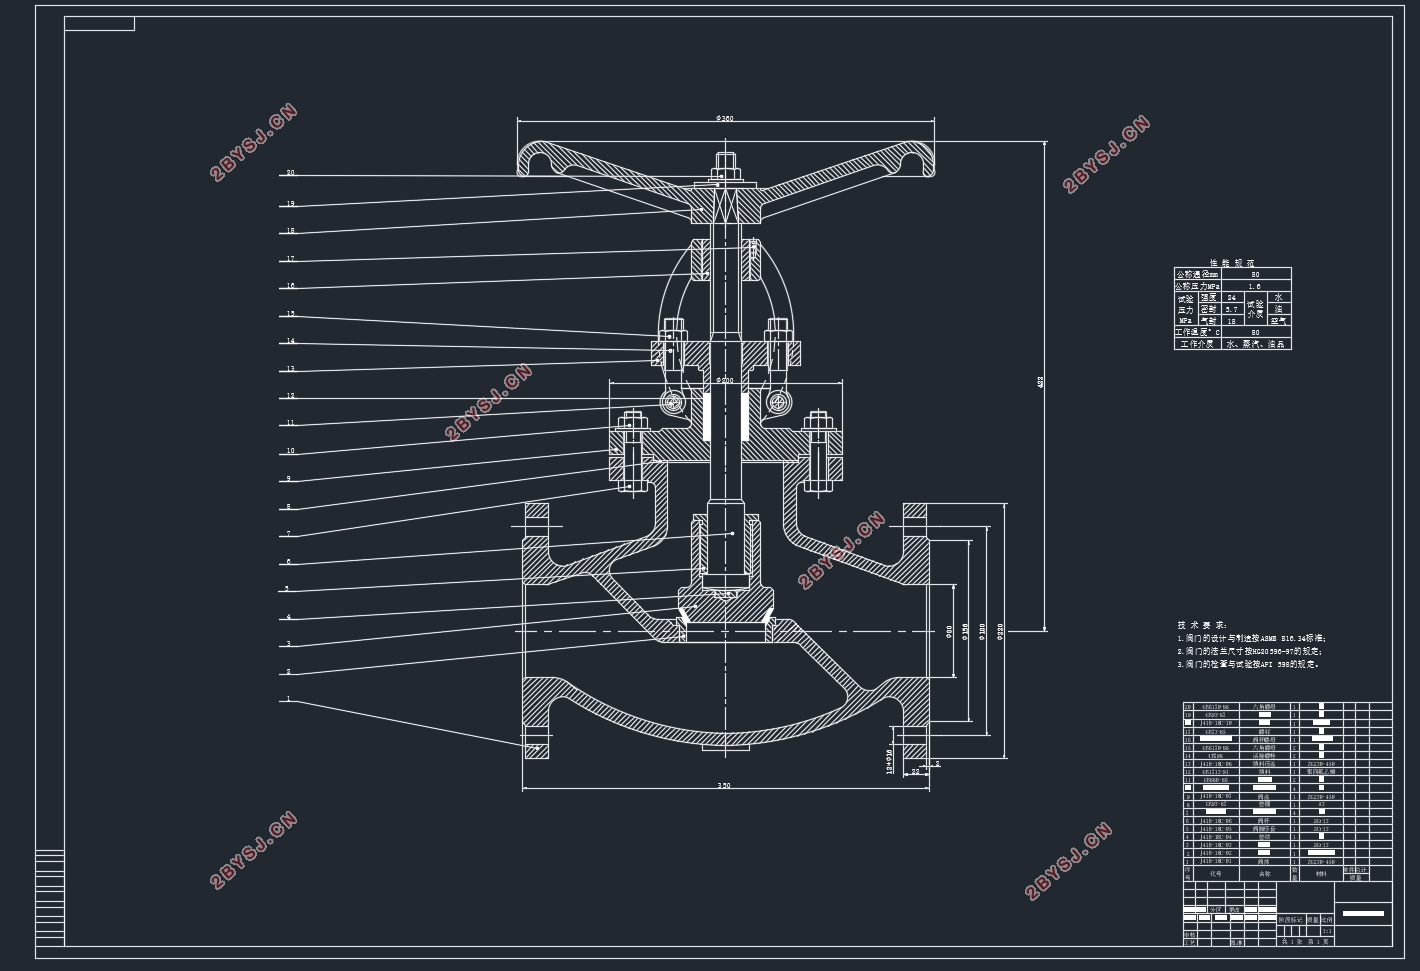The image size is (1420, 971).
Task: Select part callout number 8
Action: [288, 507]
